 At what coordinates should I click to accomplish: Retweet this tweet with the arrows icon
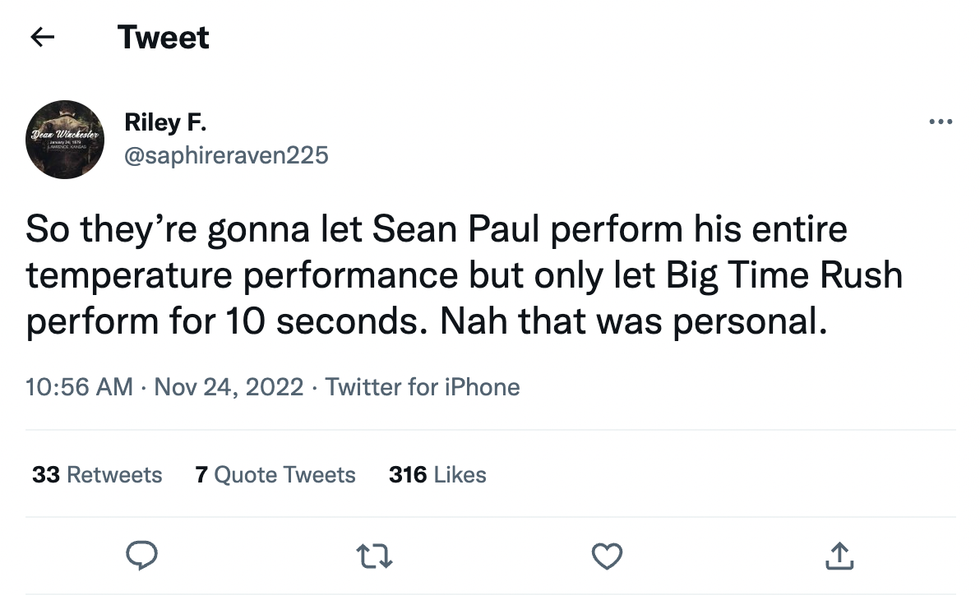376,555
